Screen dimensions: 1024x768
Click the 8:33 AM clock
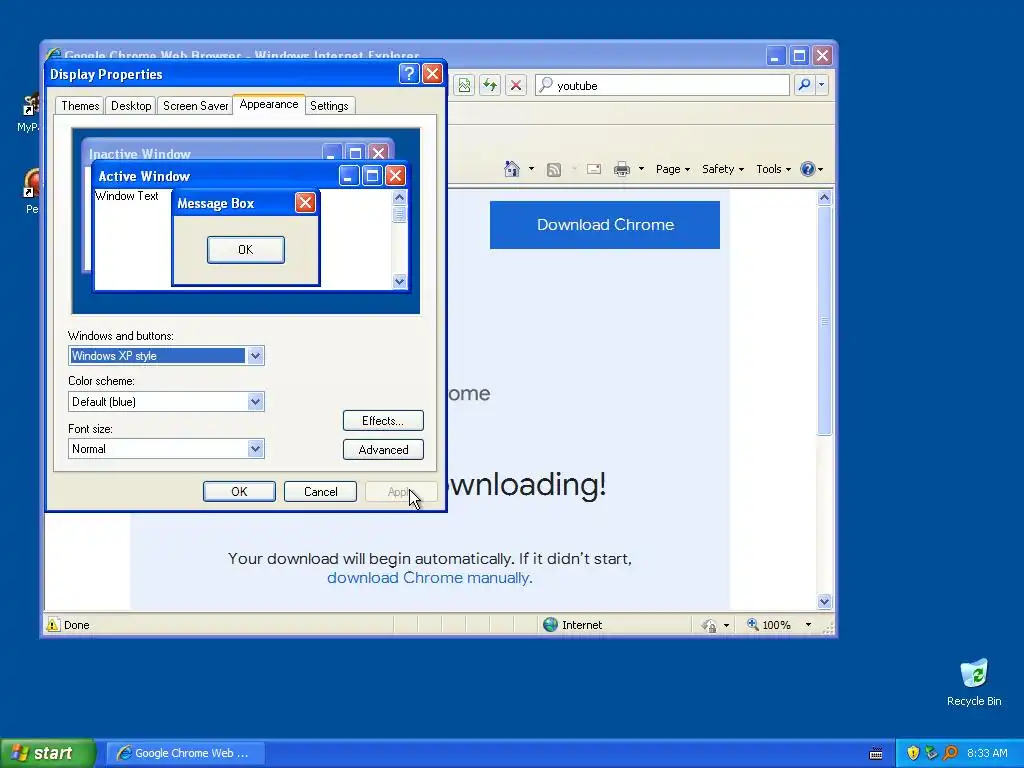[x=987, y=753]
